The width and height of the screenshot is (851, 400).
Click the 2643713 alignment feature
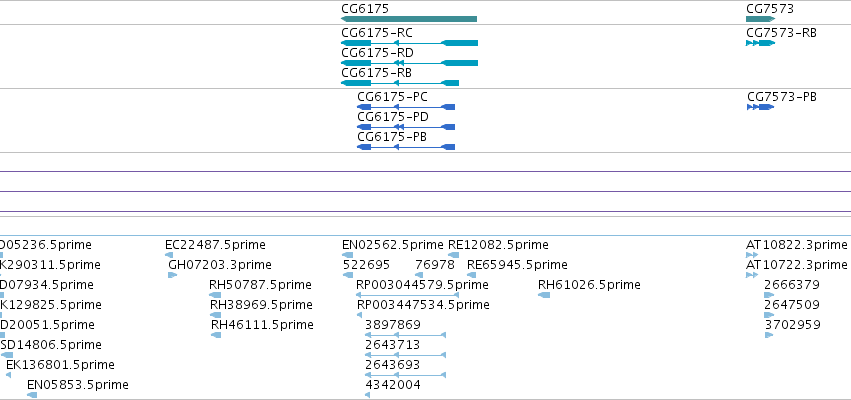(405, 355)
